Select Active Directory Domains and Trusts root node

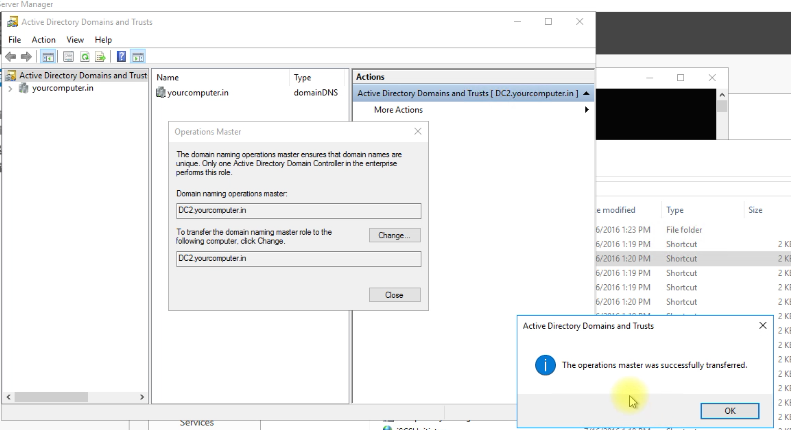pos(83,75)
